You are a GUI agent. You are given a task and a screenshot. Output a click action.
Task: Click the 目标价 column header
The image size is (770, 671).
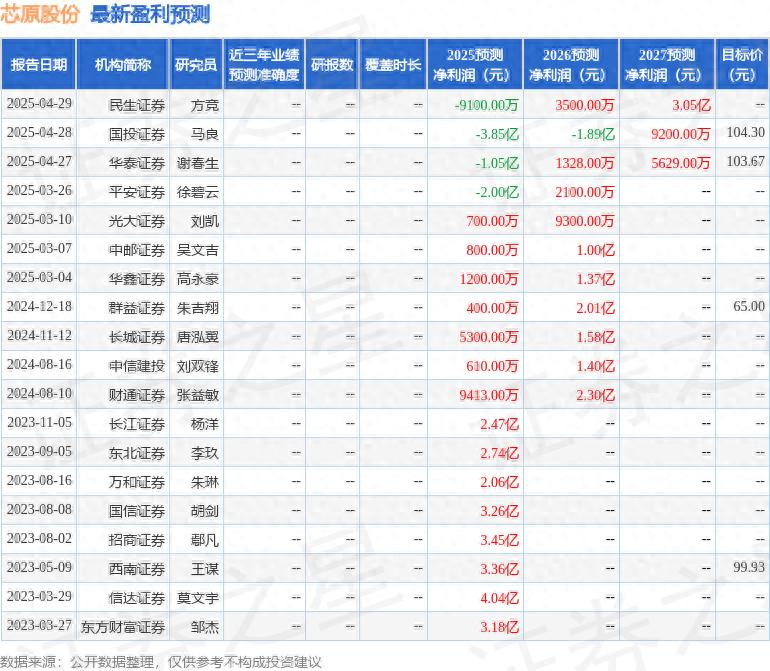coord(742,65)
